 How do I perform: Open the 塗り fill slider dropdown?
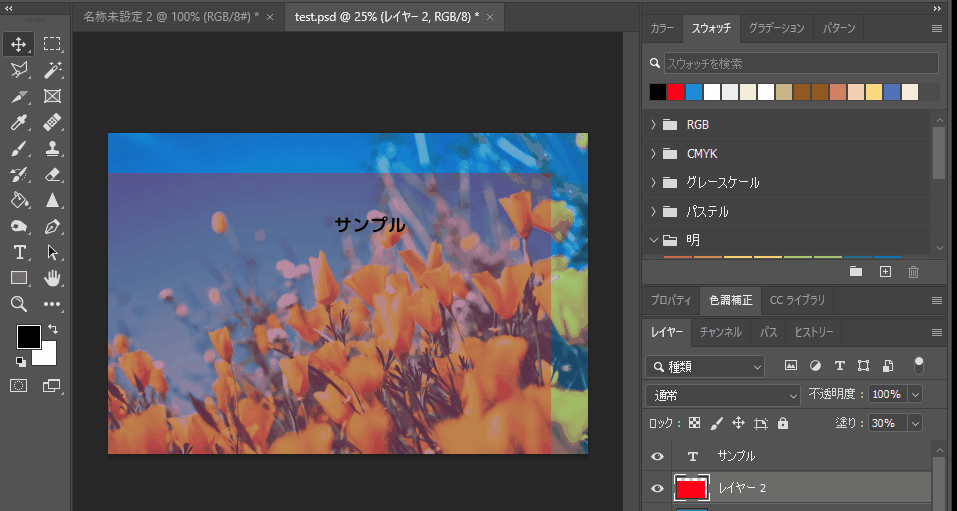[x=915, y=423]
